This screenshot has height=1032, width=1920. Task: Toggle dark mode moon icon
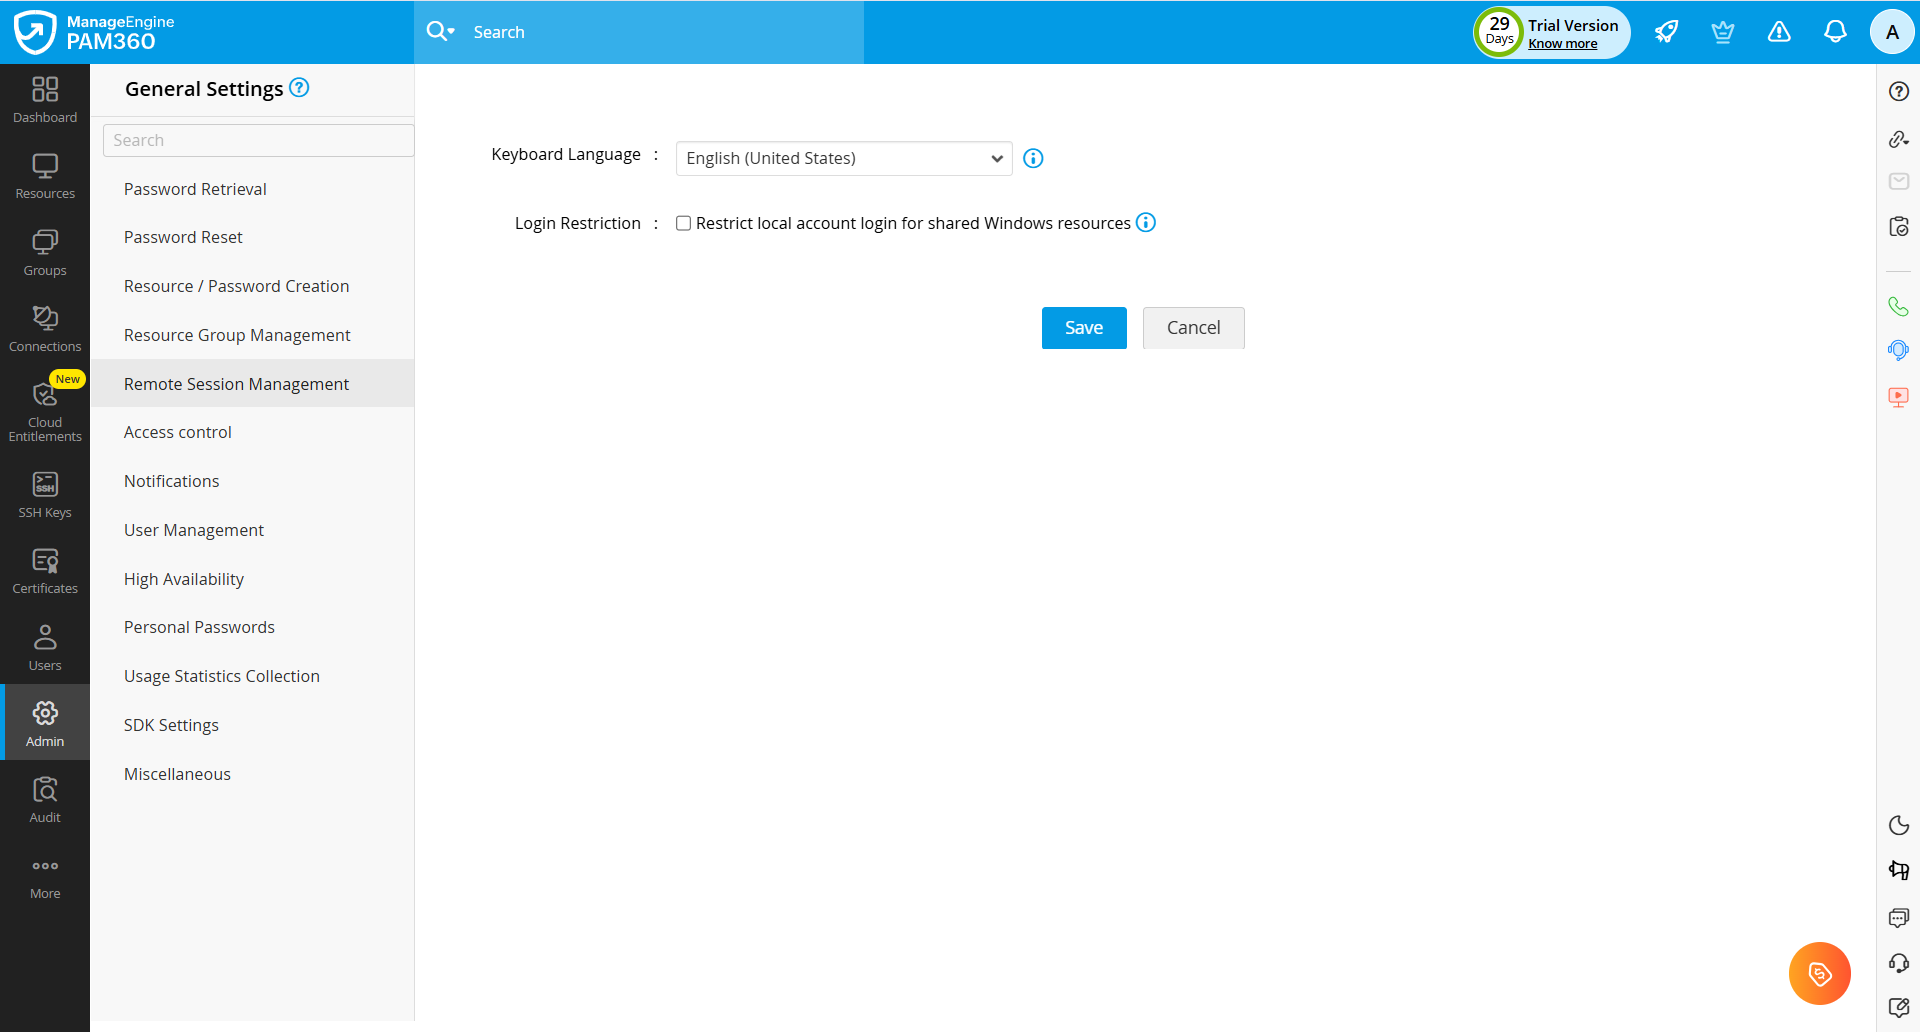coord(1899,825)
